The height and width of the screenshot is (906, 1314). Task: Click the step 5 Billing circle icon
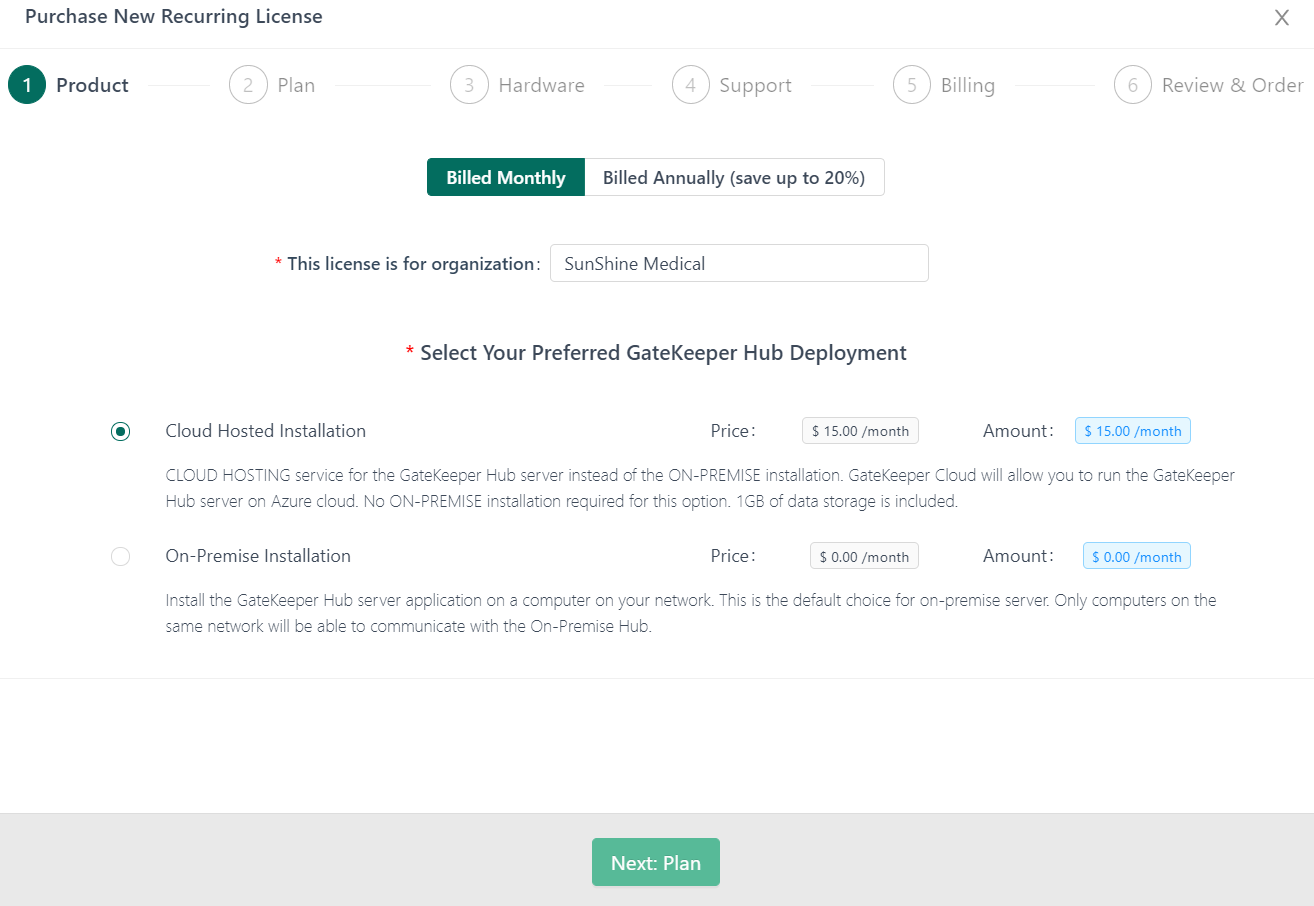tap(912, 85)
